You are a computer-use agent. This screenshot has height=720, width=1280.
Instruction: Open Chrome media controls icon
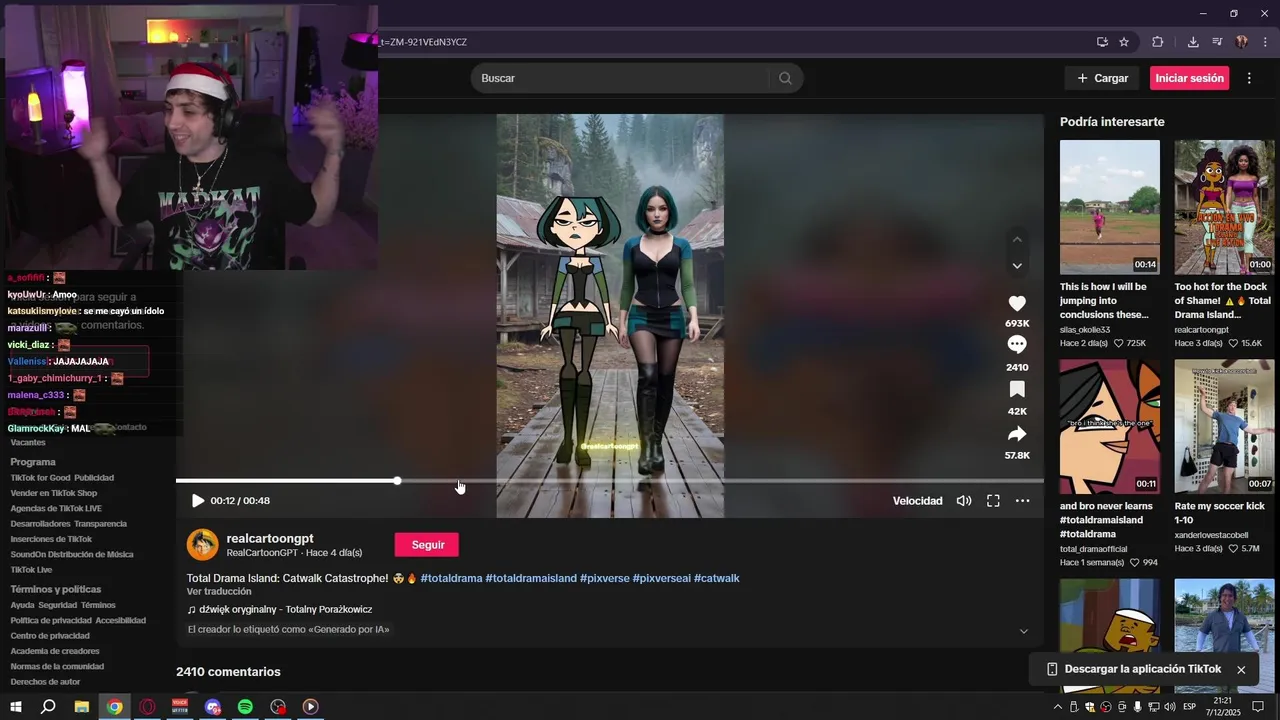tap(1217, 42)
